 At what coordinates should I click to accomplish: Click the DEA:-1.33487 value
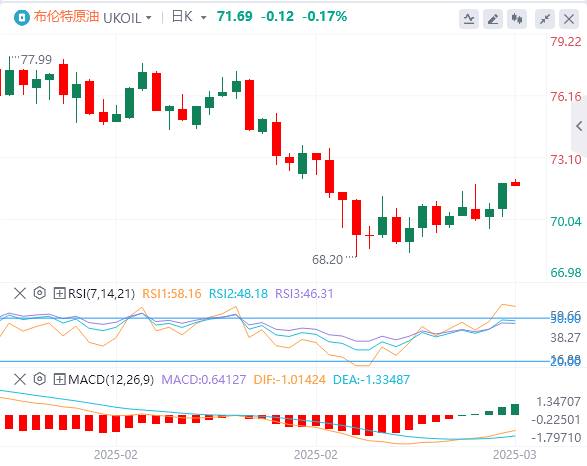click(x=371, y=380)
